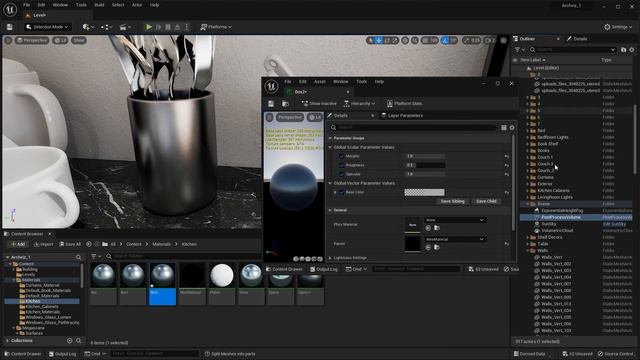Toggle the Metallic parameter checkbox

coord(342,156)
